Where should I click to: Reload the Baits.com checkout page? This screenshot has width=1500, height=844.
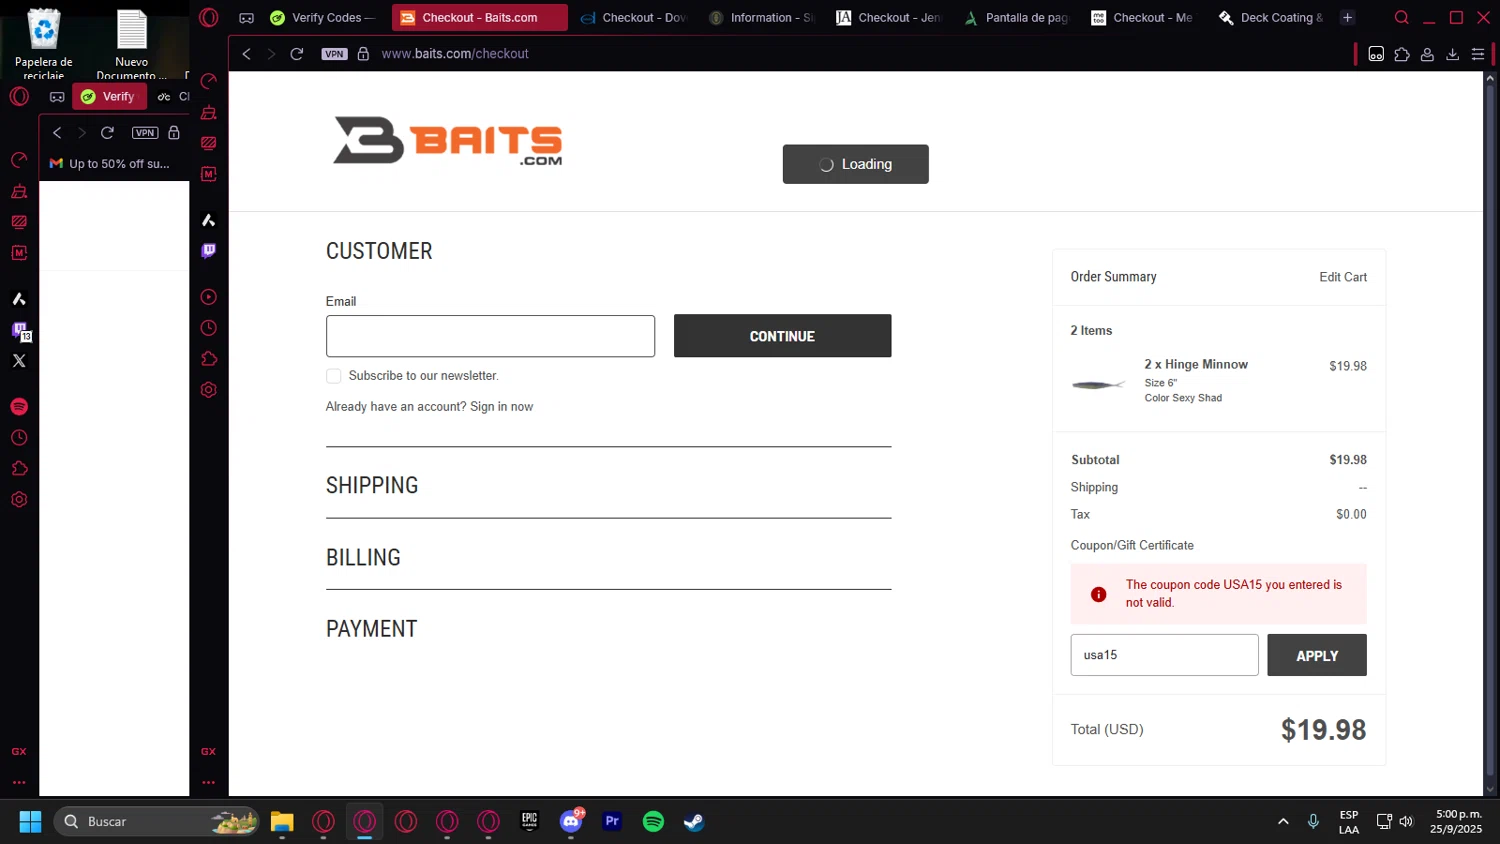297,54
